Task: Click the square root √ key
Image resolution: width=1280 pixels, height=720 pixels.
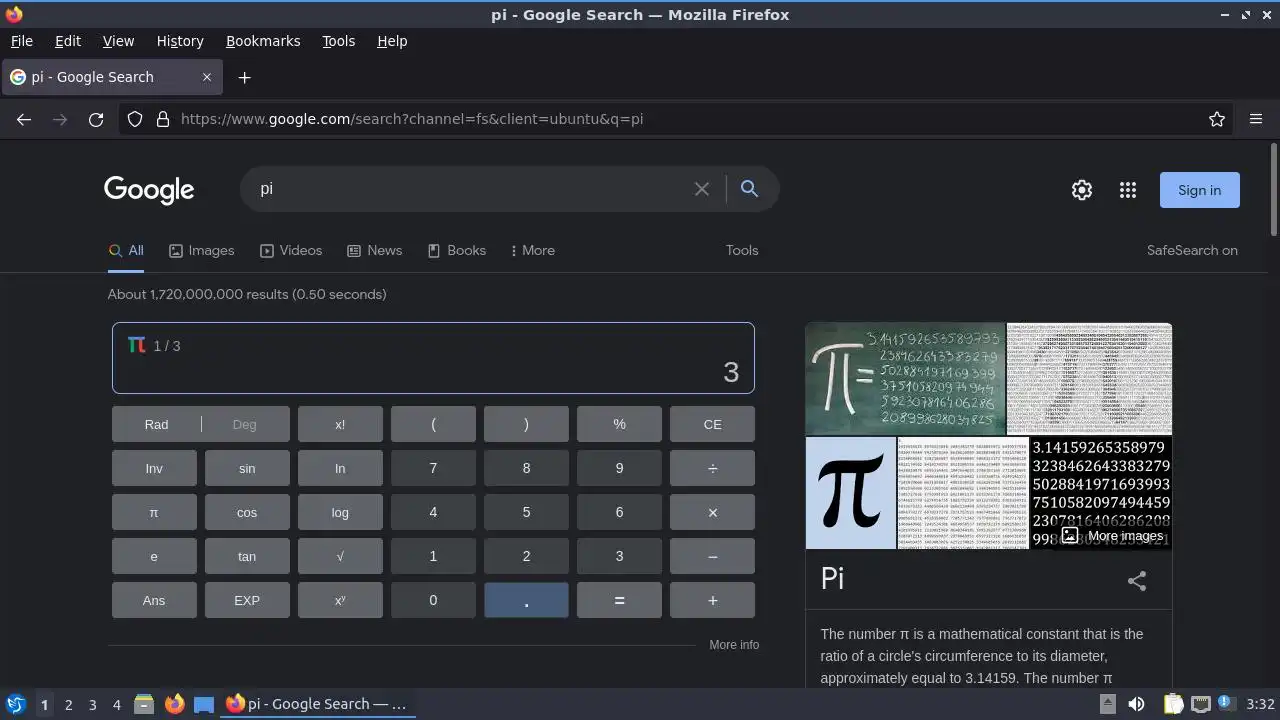Action: click(x=340, y=556)
